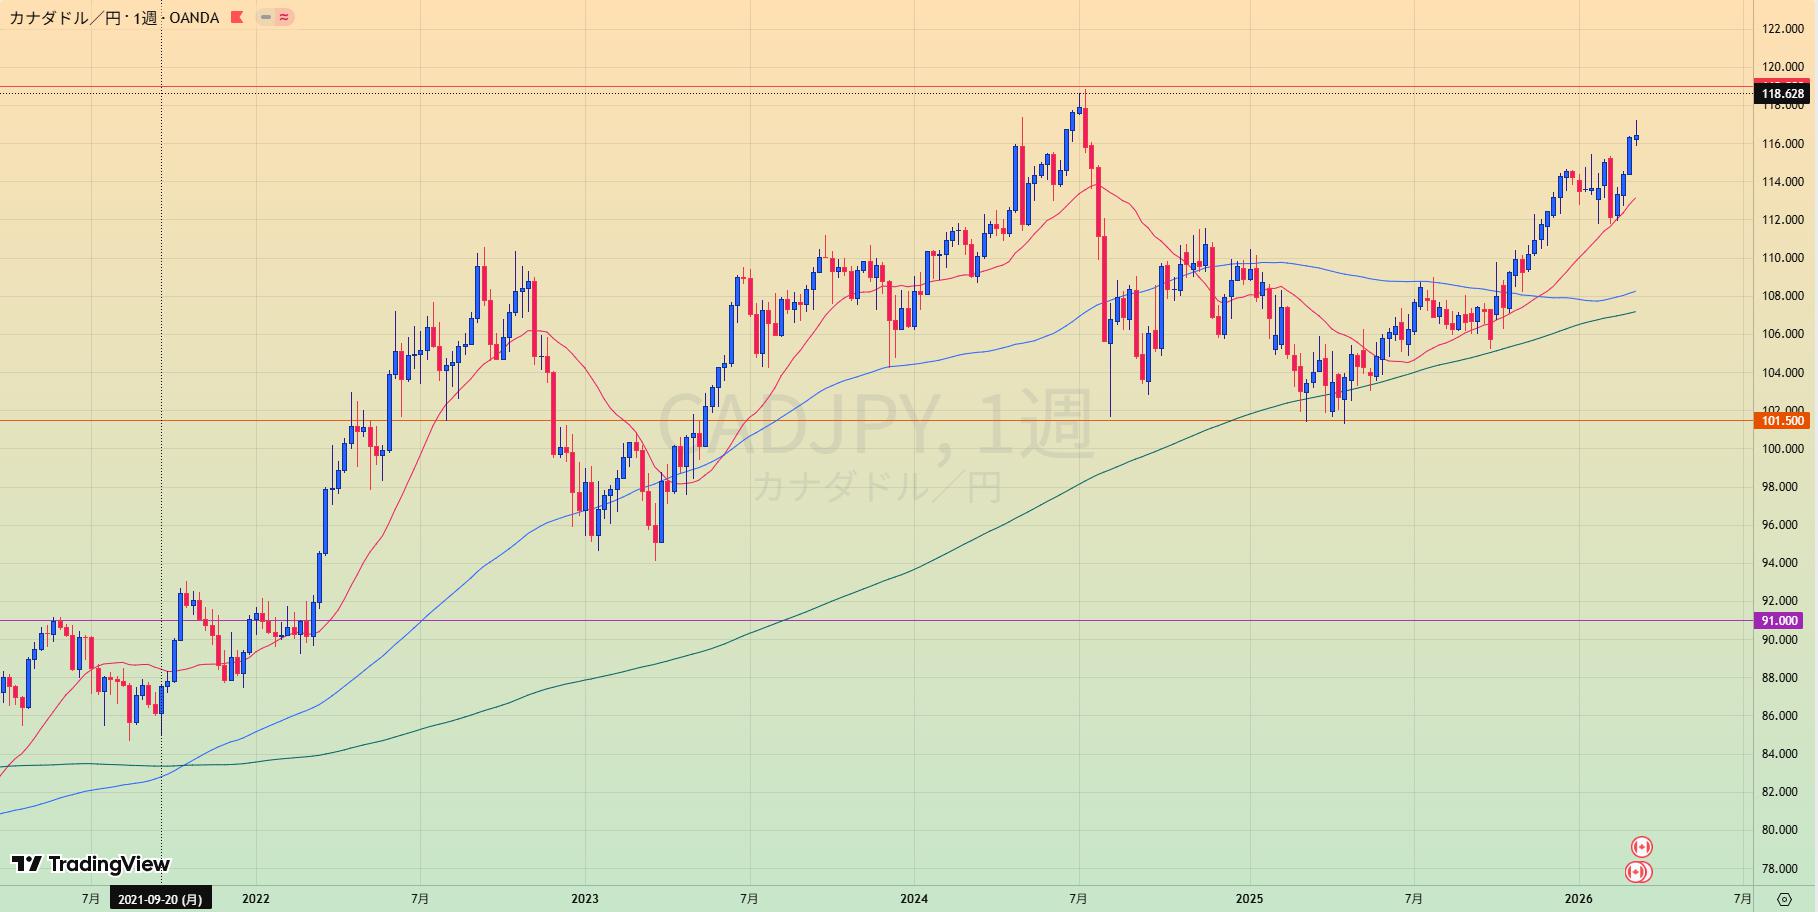This screenshot has width=1818, height=912.
Task: Open the upper Canada economic event marker
Action: coord(1641,847)
